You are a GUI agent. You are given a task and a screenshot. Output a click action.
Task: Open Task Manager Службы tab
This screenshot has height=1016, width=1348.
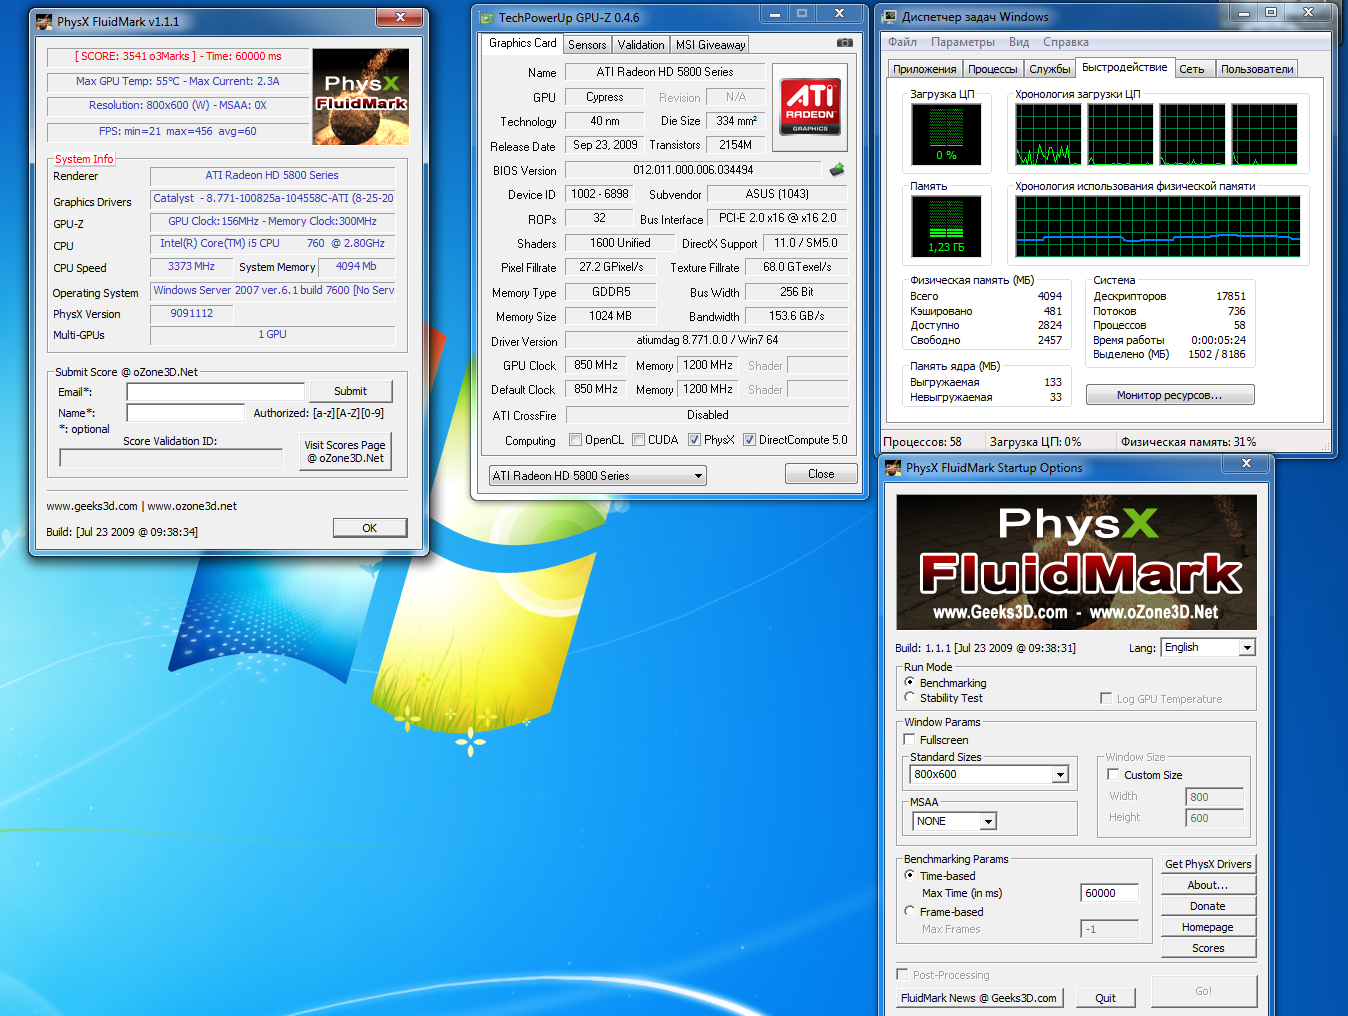coord(1050,69)
